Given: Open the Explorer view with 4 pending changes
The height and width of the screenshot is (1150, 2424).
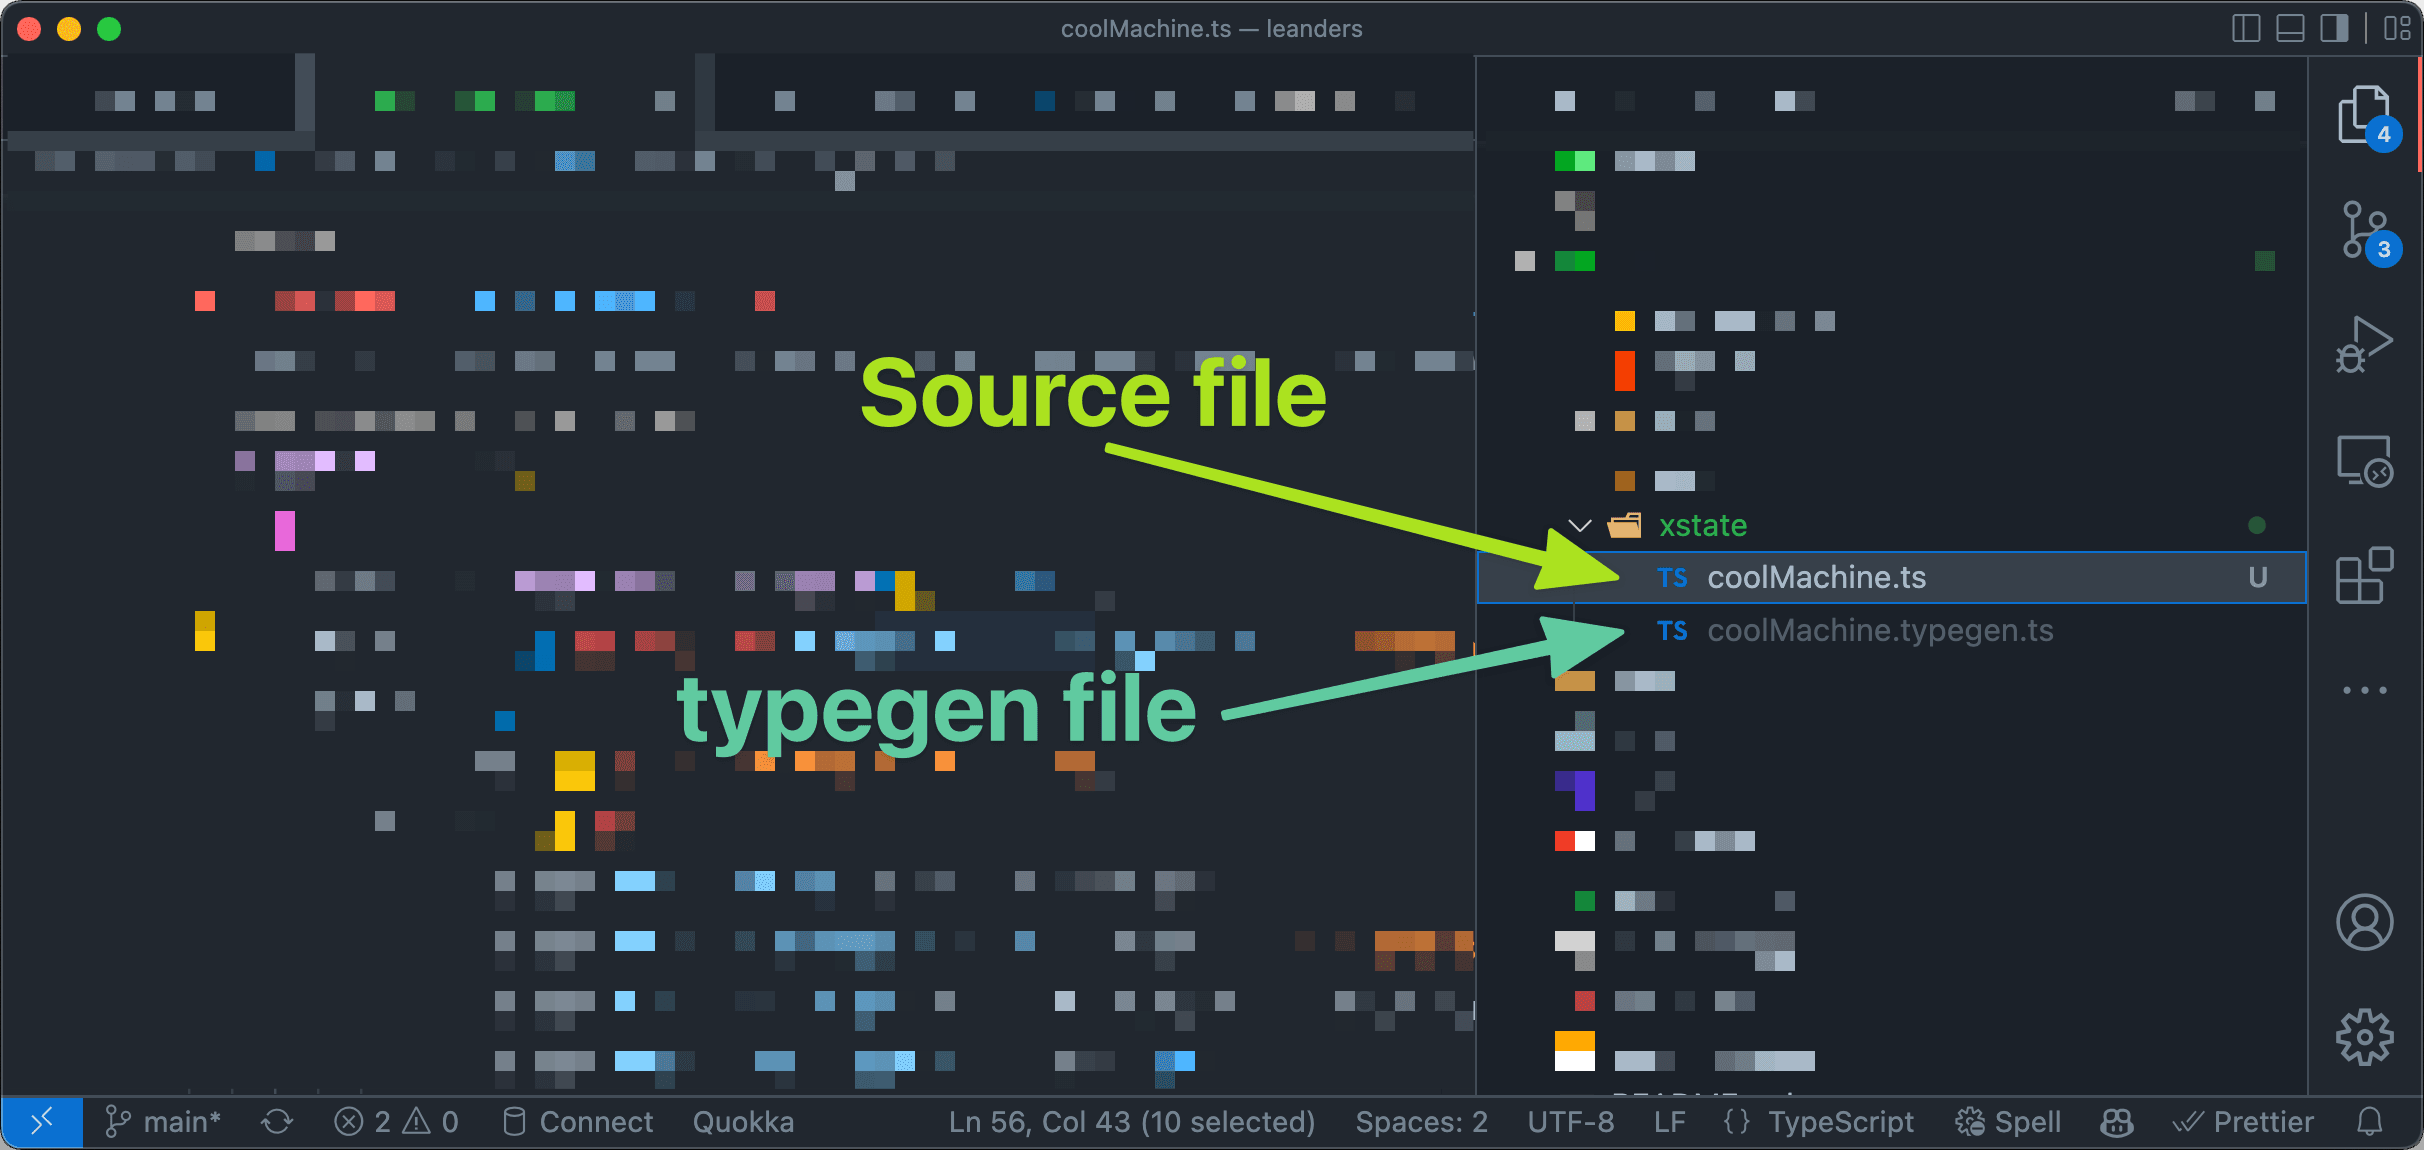Looking at the screenshot, I should point(2367,115).
